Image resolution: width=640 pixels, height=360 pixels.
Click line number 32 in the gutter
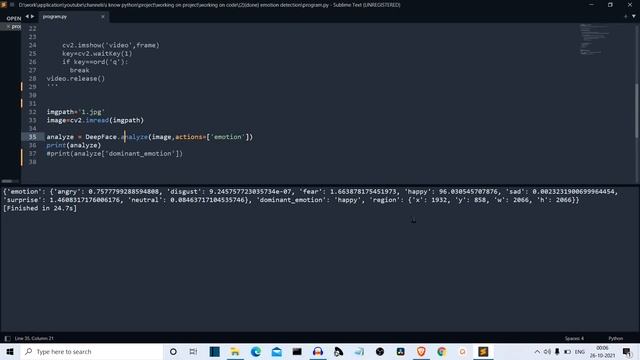(x=32, y=112)
